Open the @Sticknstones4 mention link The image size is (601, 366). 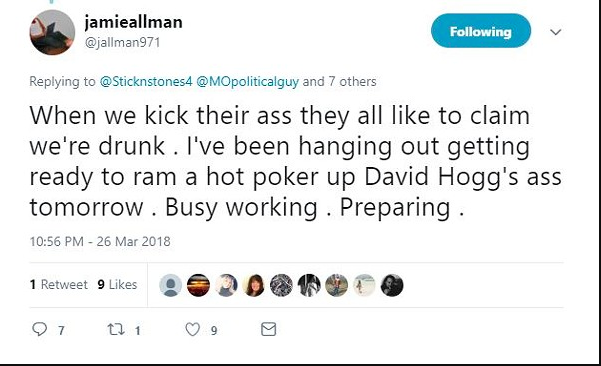146,82
